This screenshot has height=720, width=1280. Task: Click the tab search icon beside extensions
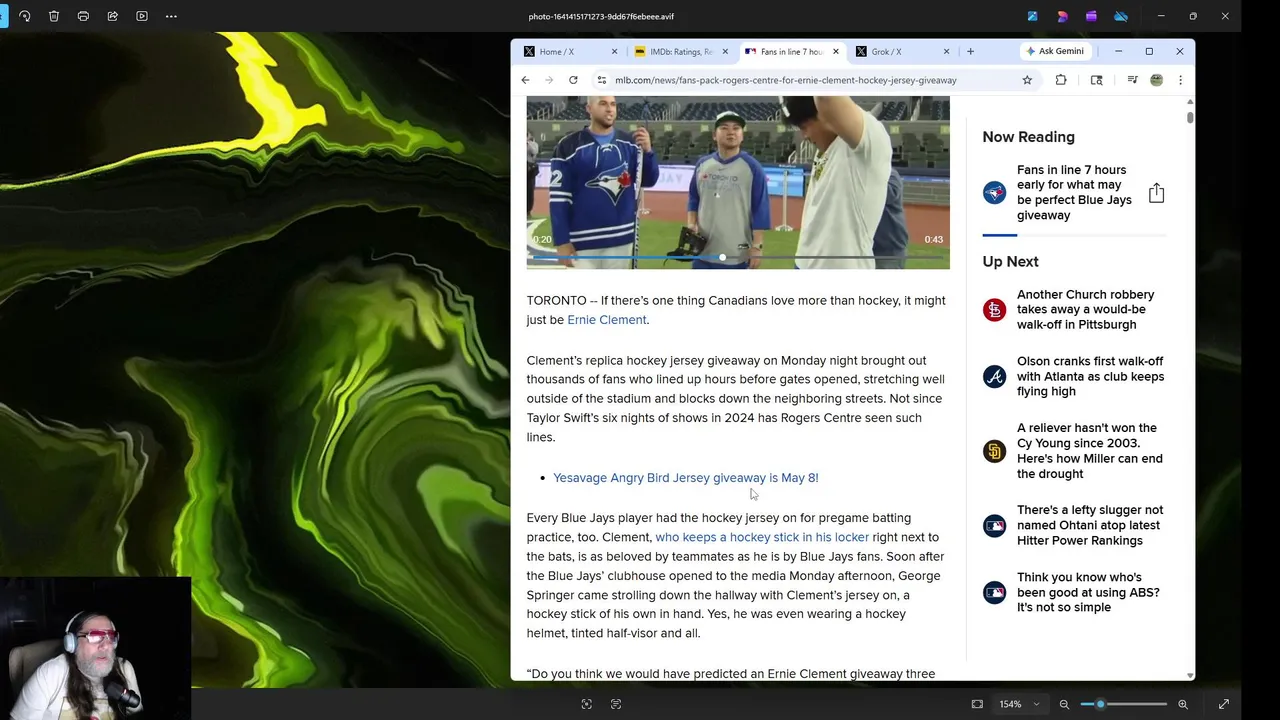tap(1096, 80)
